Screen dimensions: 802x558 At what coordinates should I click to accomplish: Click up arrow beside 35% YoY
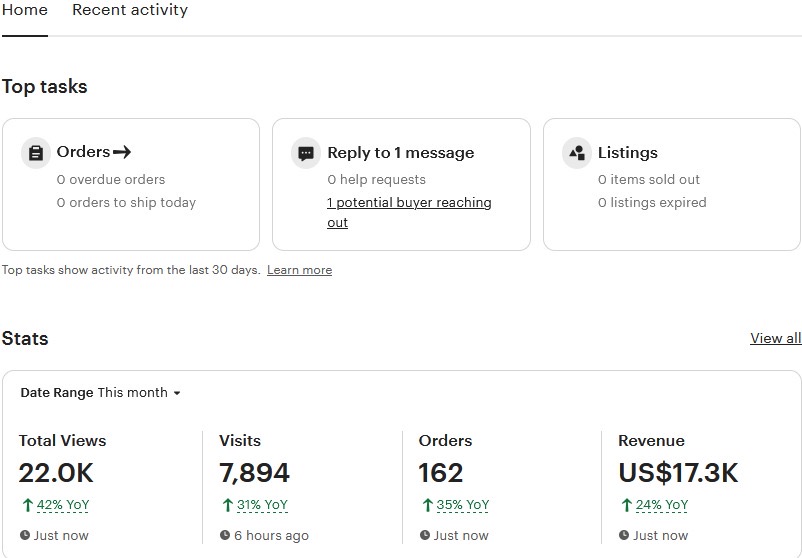coord(428,505)
